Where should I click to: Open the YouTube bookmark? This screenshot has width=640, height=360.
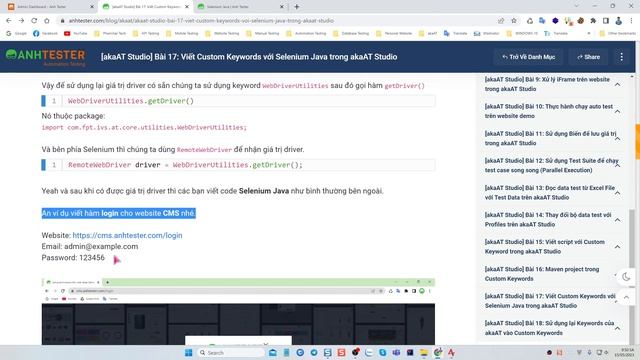(76, 33)
